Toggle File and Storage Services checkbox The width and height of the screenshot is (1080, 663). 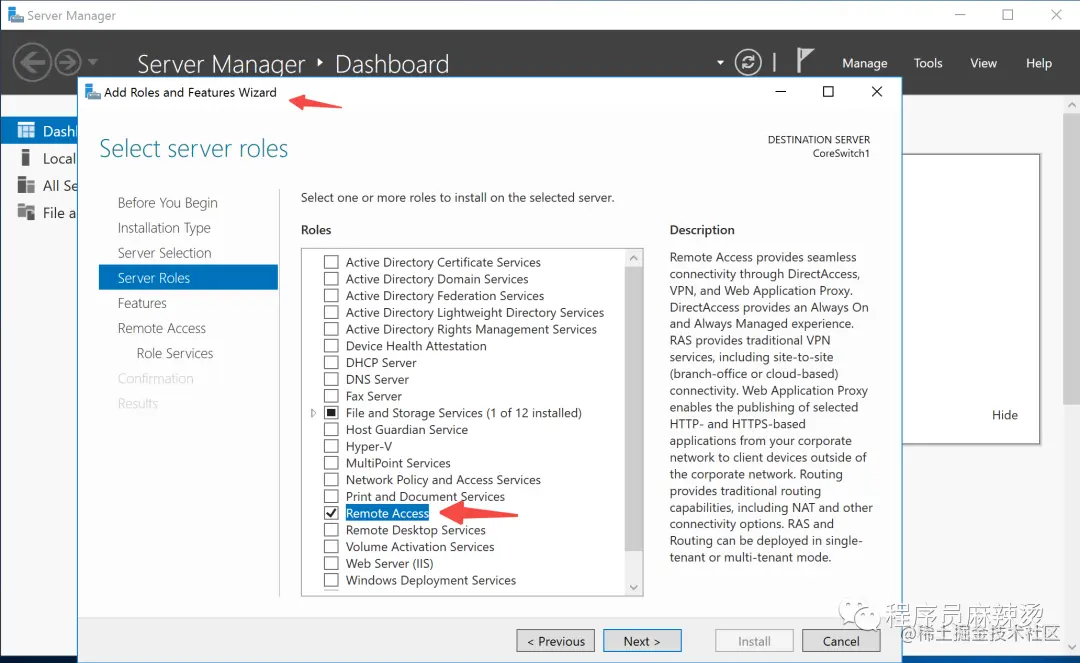[331, 412]
